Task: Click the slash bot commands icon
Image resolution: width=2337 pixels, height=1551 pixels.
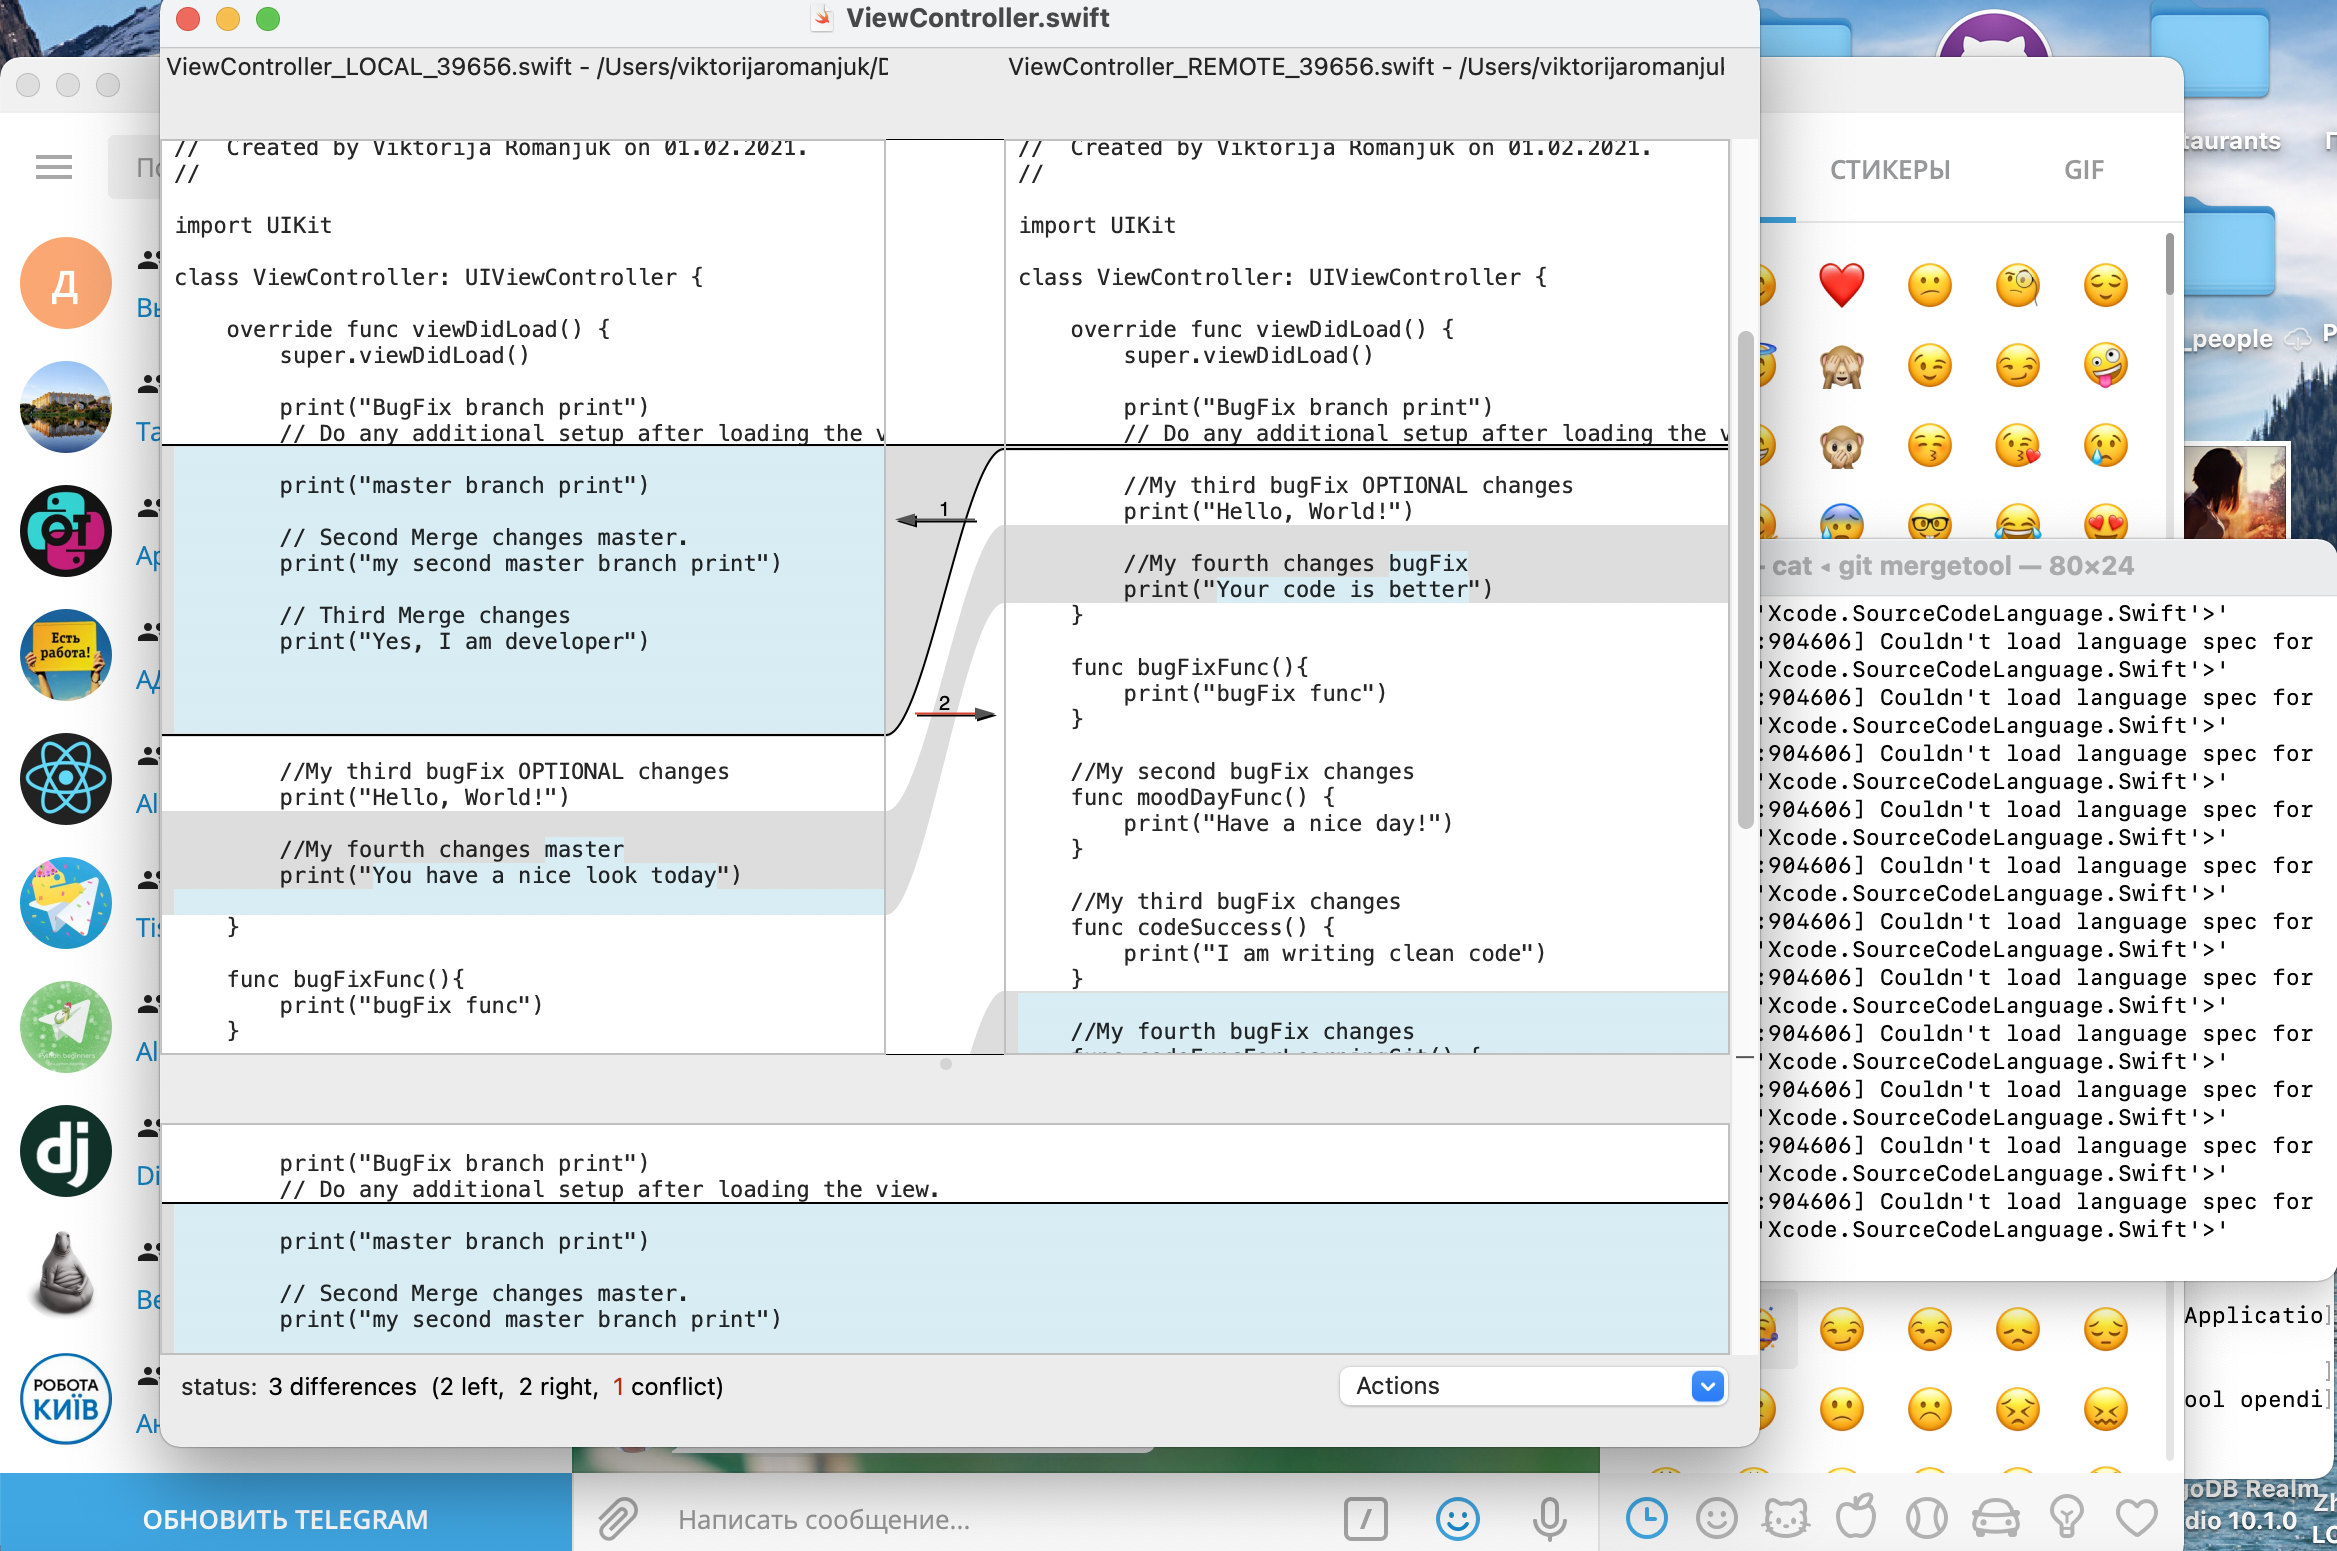Action: tap(1366, 1520)
